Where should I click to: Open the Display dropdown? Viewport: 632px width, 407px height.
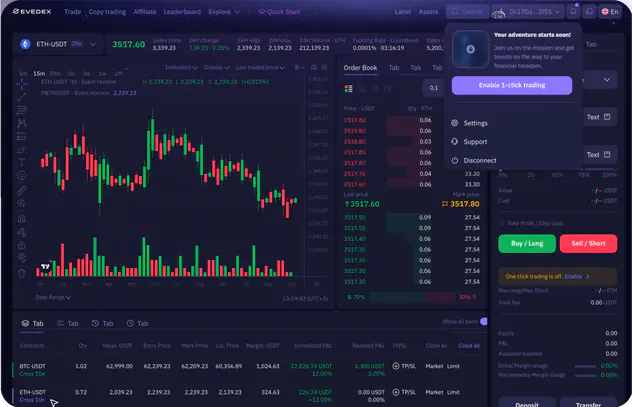pyautogui.click(x=216, y=67)
